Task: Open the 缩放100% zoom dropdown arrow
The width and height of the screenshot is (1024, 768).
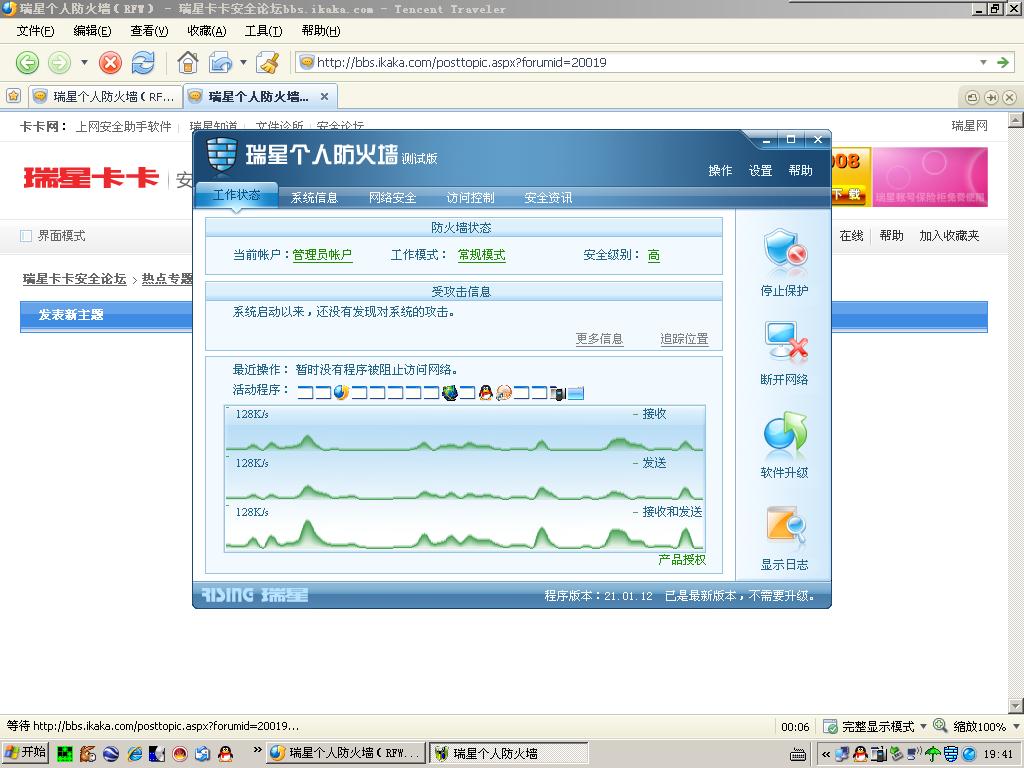Action: click(1016, 726)
